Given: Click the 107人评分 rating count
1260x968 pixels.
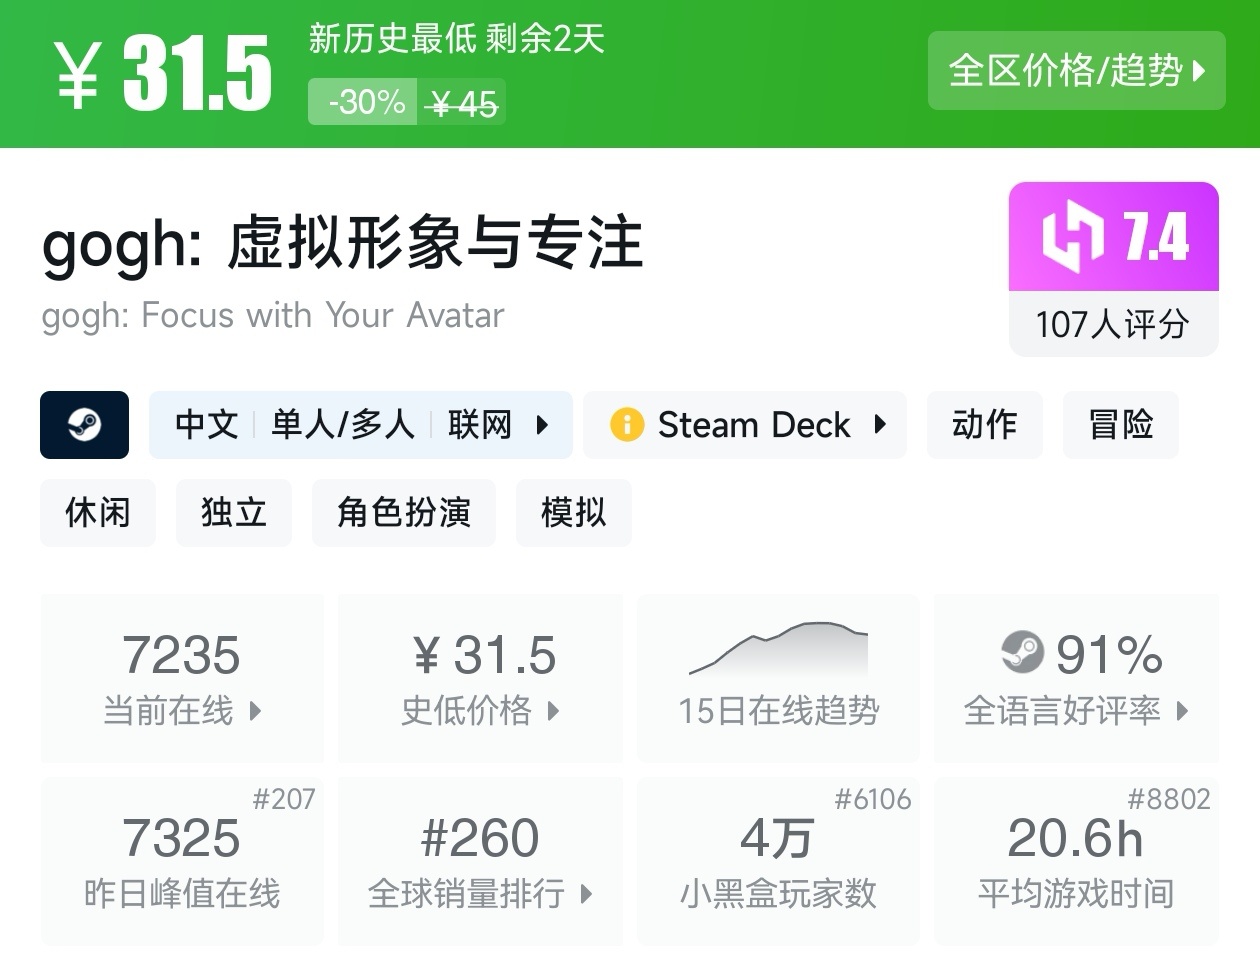Looking at the screenshot, I should (1112, 324).
